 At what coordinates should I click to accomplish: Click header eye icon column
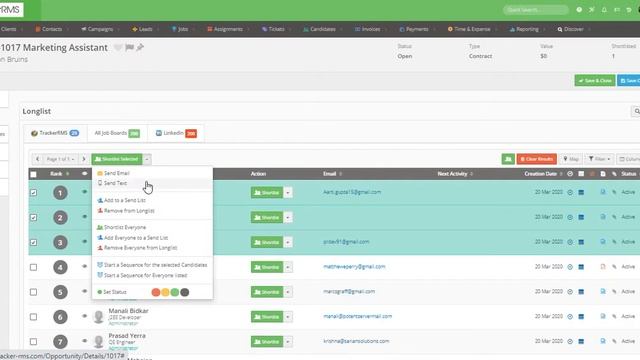click(x=84, y=174)
